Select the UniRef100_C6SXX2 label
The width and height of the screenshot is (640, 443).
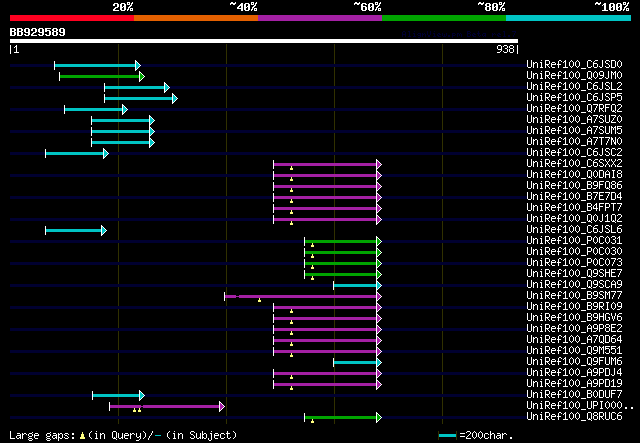(x=574, y=163)
